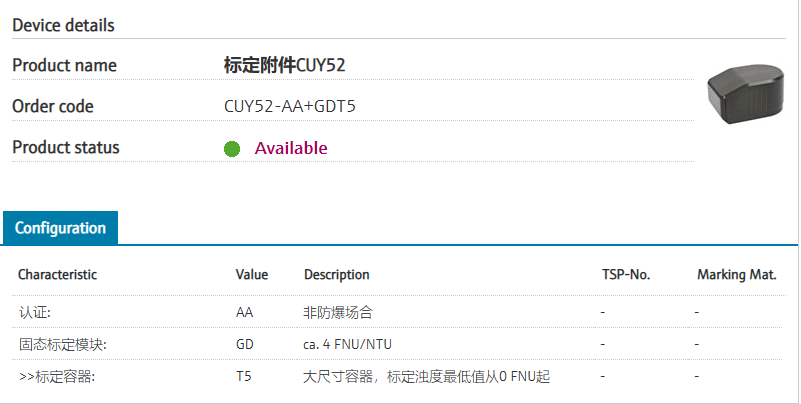The height and width of the screenshot is (404, 801).
Task: Click the GD value cell
Action: pyautogui.click(x=245, y=345)
